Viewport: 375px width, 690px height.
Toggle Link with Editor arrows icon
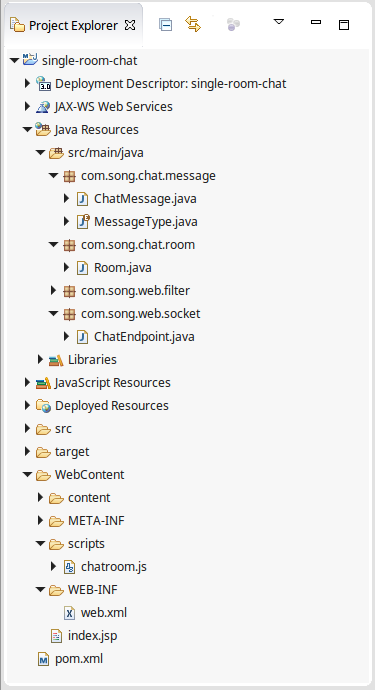pyautogui.click(x=193, y=24)
